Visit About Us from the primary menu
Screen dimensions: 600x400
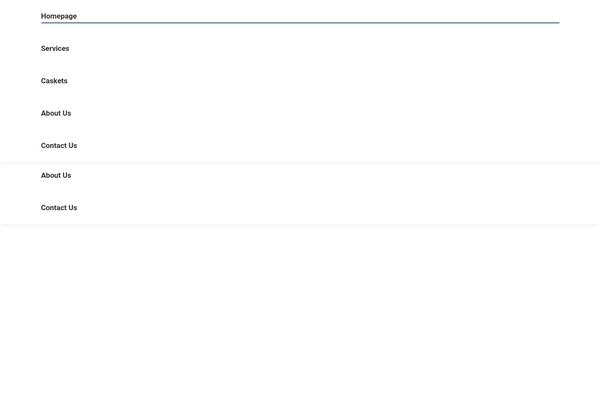56,113
